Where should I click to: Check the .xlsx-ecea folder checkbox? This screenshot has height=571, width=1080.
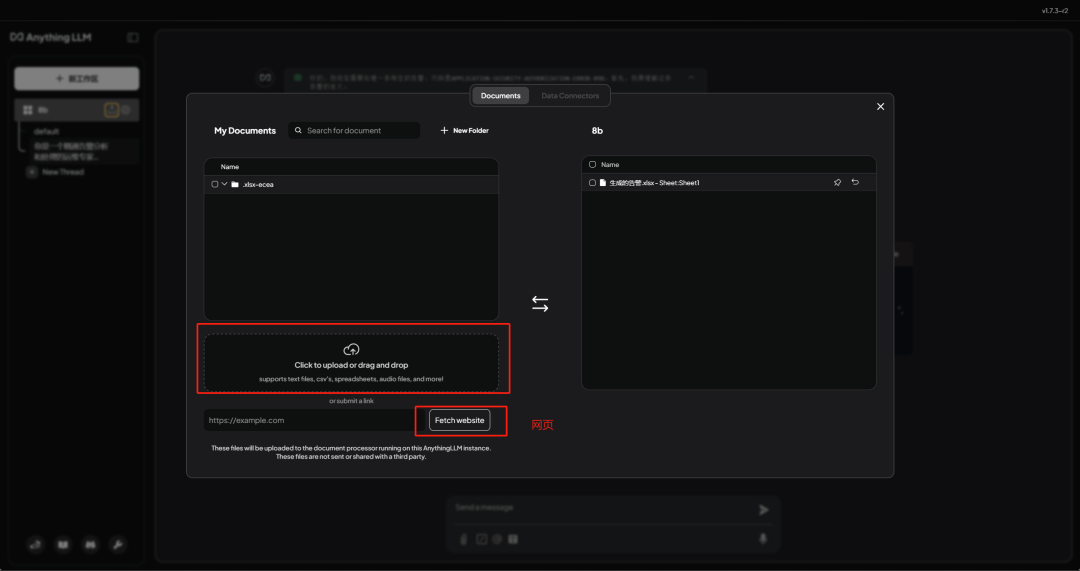pyautogui.click(x=215, y=184)
